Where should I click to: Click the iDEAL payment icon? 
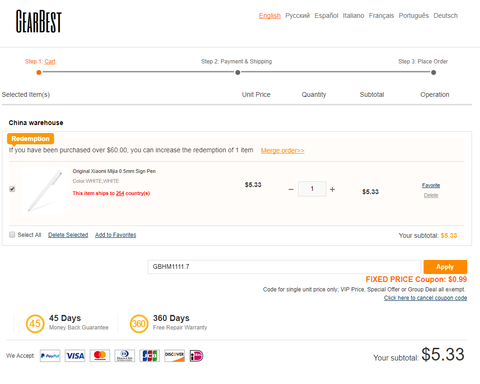pos(196,356)
